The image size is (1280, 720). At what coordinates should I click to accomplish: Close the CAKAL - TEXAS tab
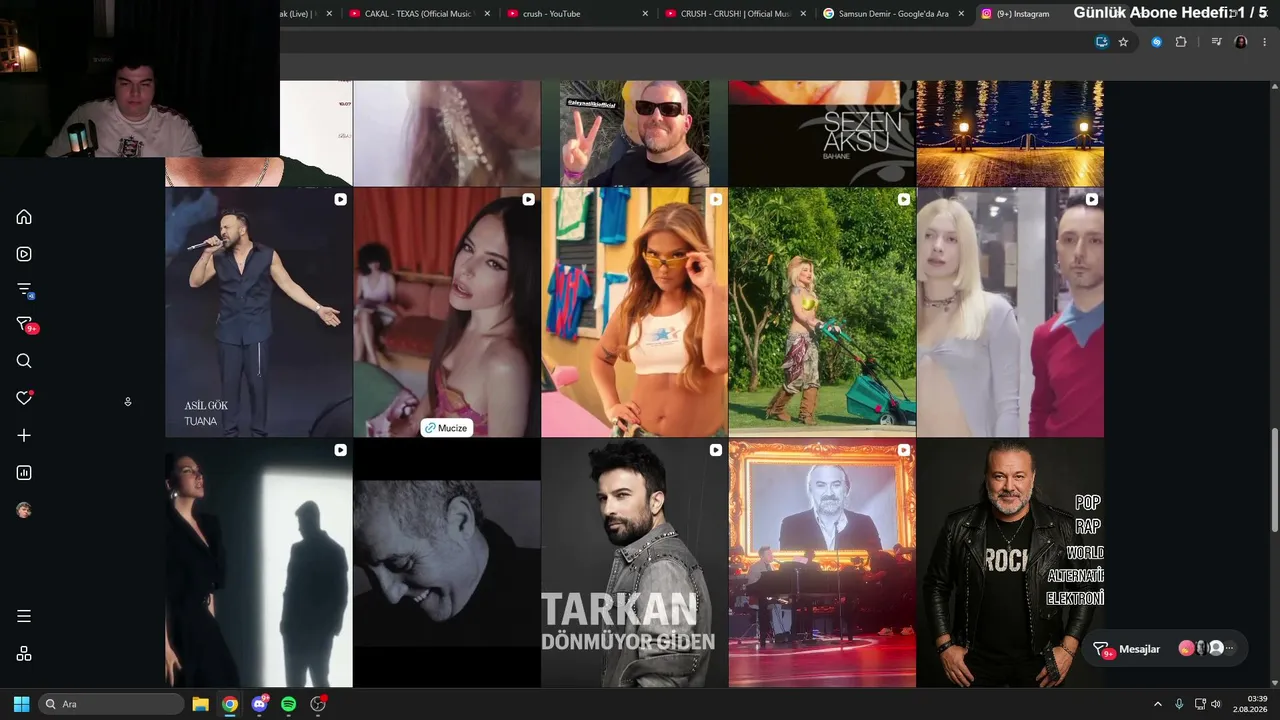(487, 14)
